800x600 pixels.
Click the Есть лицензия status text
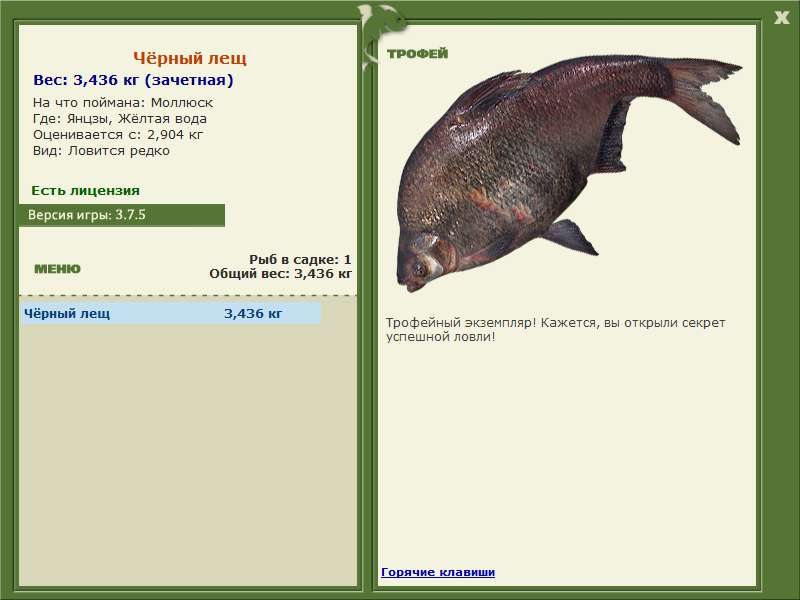(x=86, y=190)
